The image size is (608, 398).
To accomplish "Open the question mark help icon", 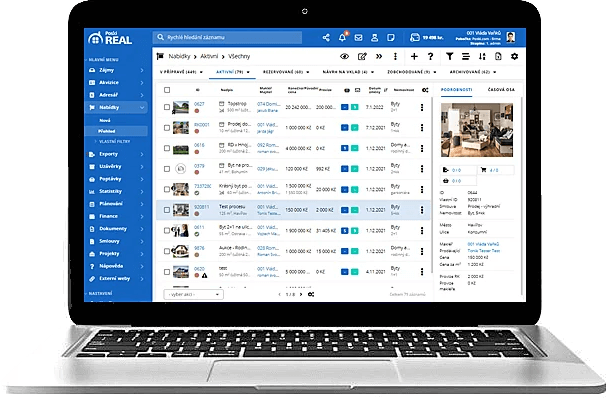I will click(x=430, y=57).
